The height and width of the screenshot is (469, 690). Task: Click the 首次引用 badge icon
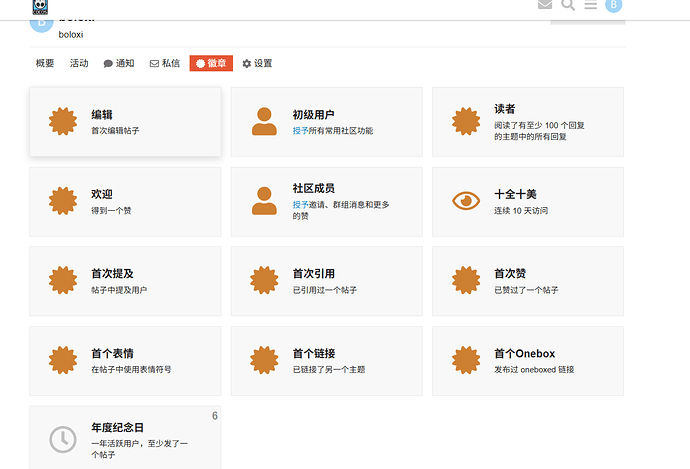[264, 280]
